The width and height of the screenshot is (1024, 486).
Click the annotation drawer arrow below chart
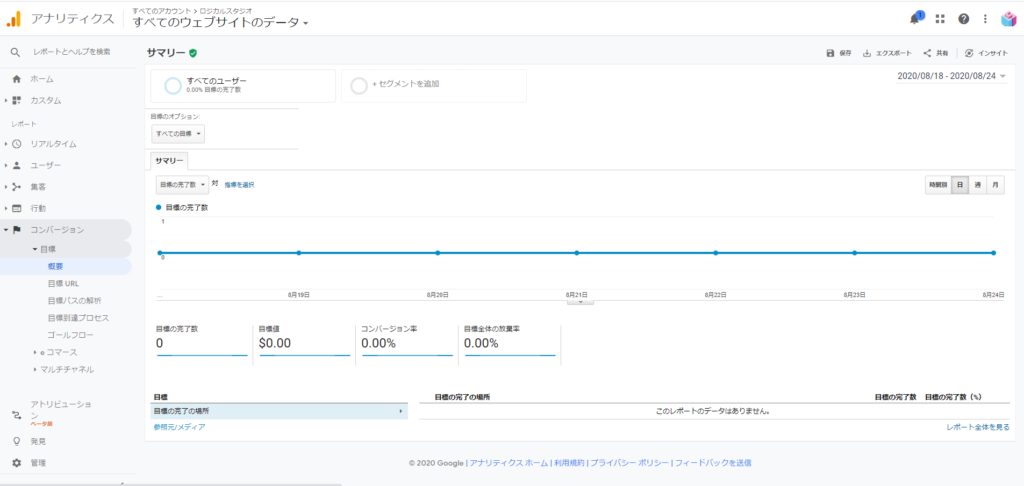(581, 302)
